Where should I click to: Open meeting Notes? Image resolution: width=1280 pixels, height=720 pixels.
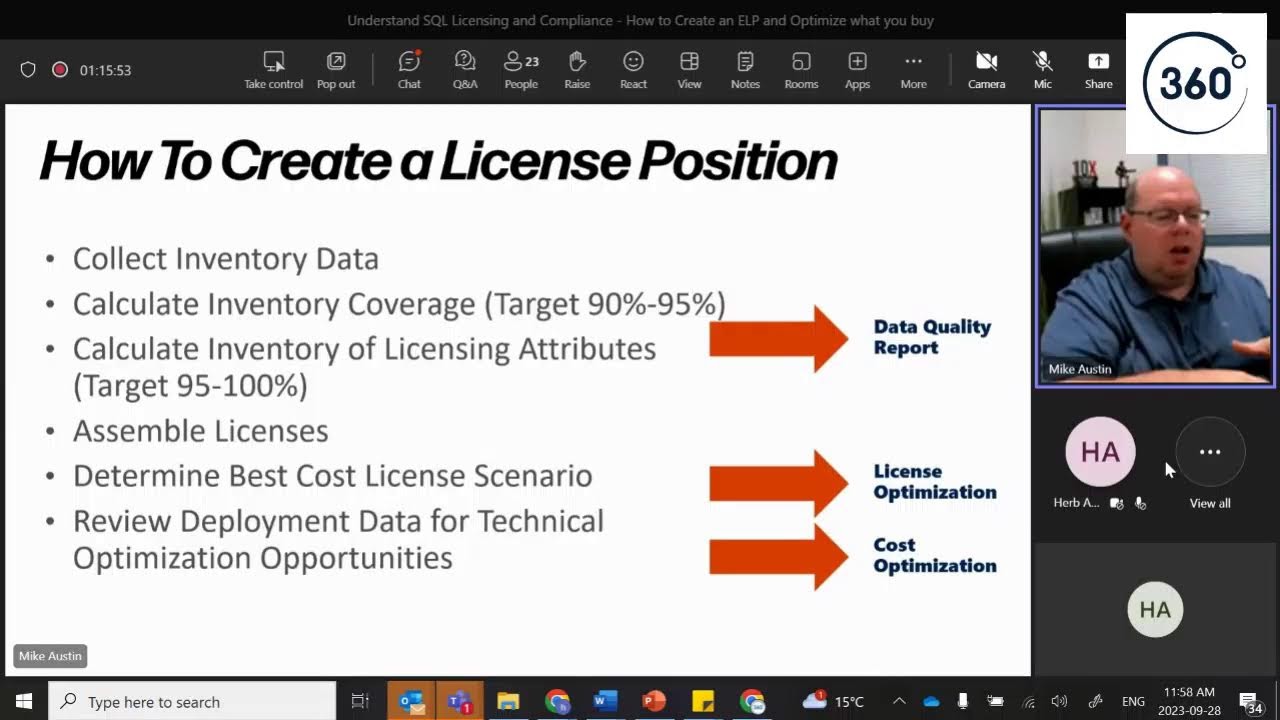pos(745,70)
